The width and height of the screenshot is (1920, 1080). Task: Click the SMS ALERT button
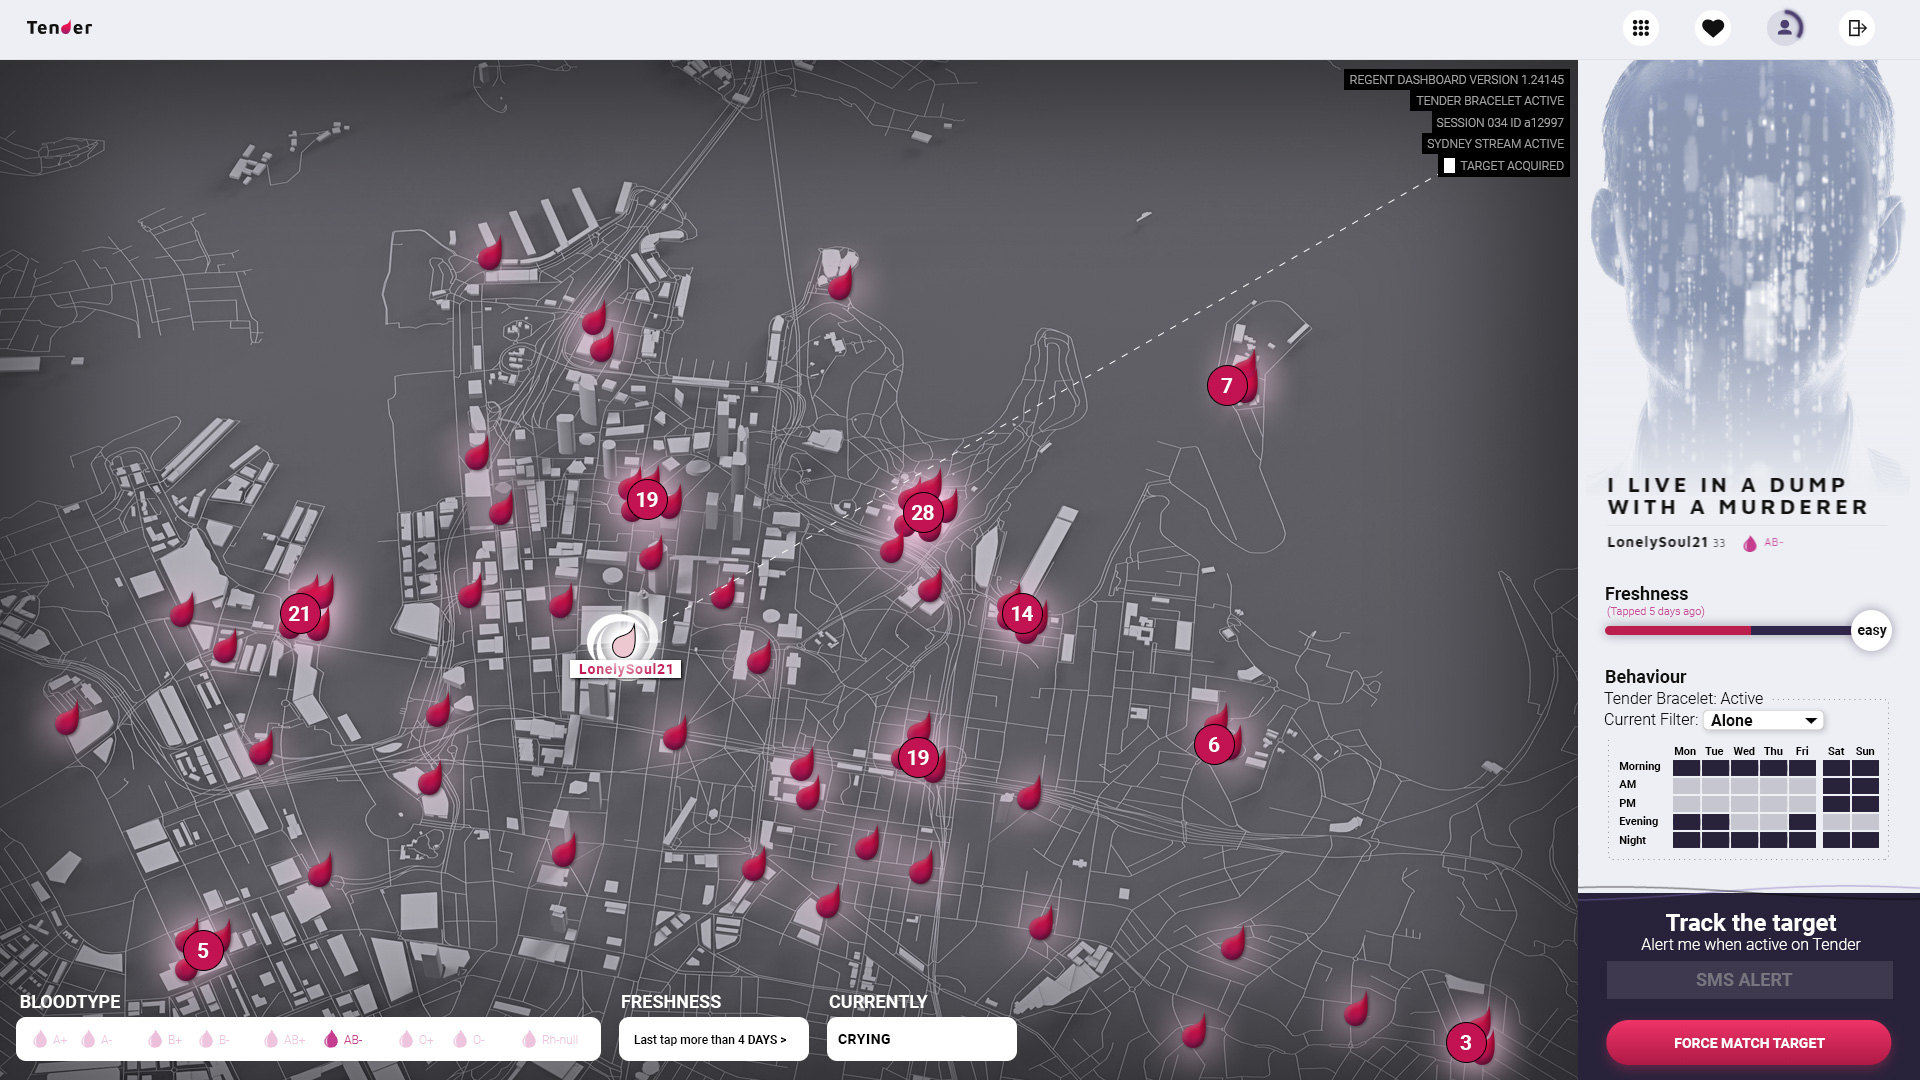tap(1749, 980)
